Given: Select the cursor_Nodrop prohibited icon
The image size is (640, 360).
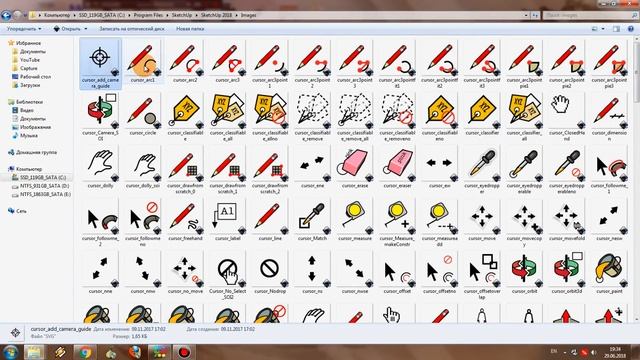Looking at the screenshot, I should pyautogui.click(x=270, y=269).
